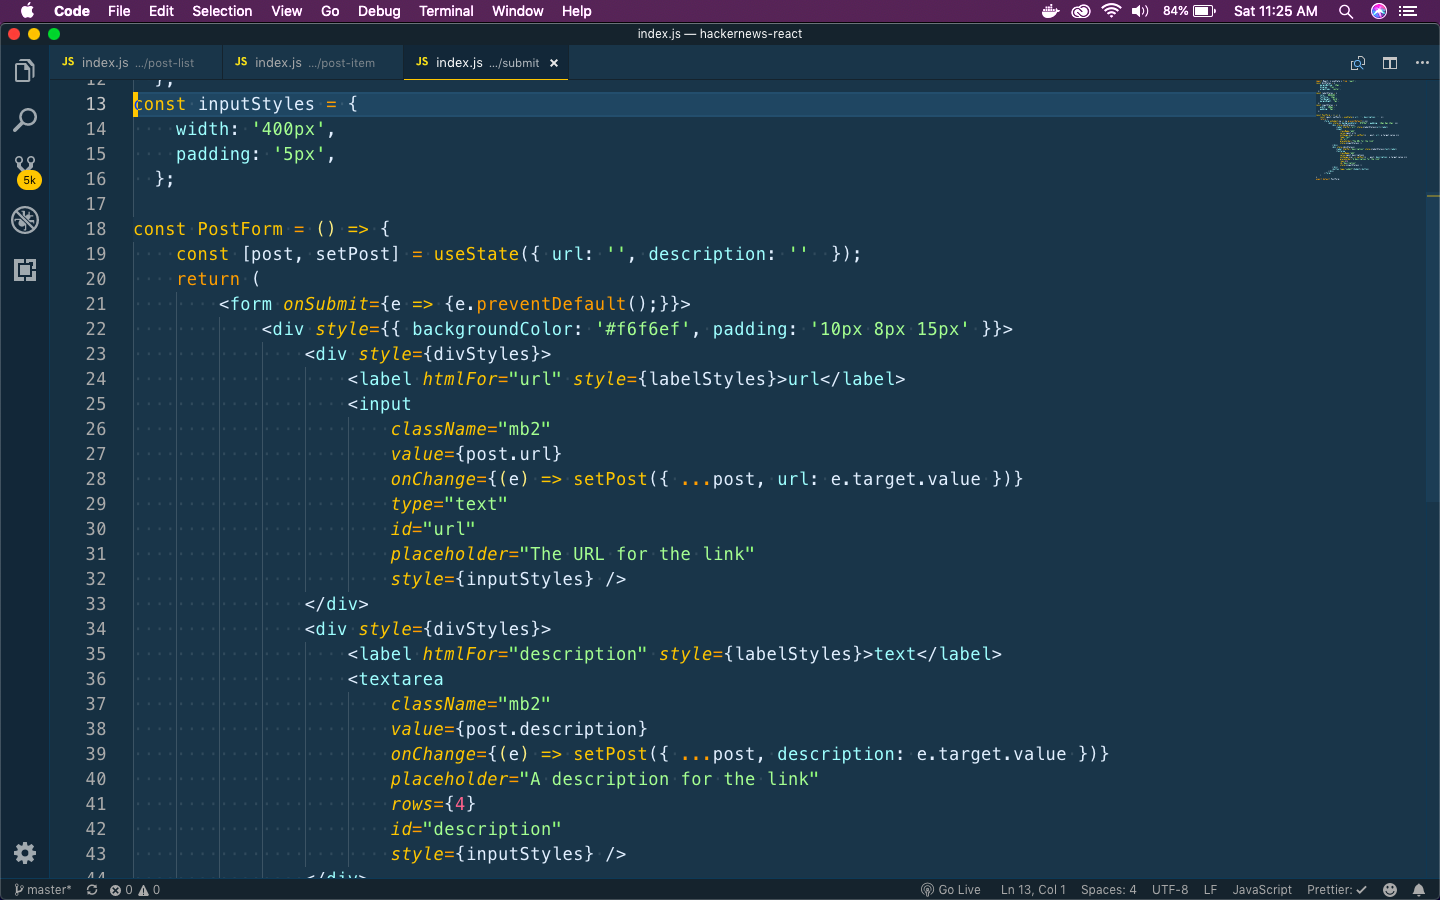Open the Terminal menu
The width and height of the screenshot is (1440, 900).
point(446,11)
